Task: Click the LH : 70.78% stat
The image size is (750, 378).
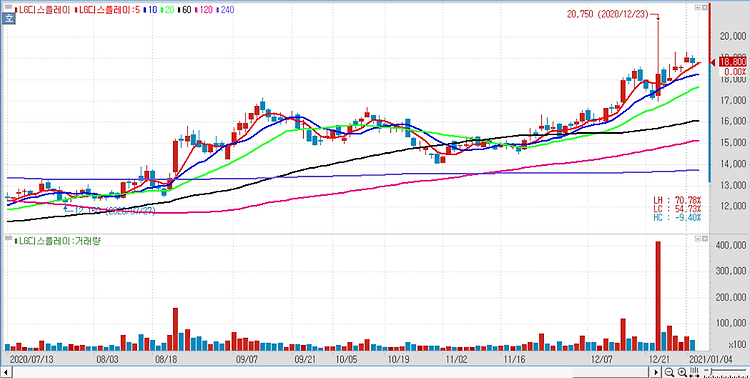Action: pyautogui.click(x=677, y=200)
